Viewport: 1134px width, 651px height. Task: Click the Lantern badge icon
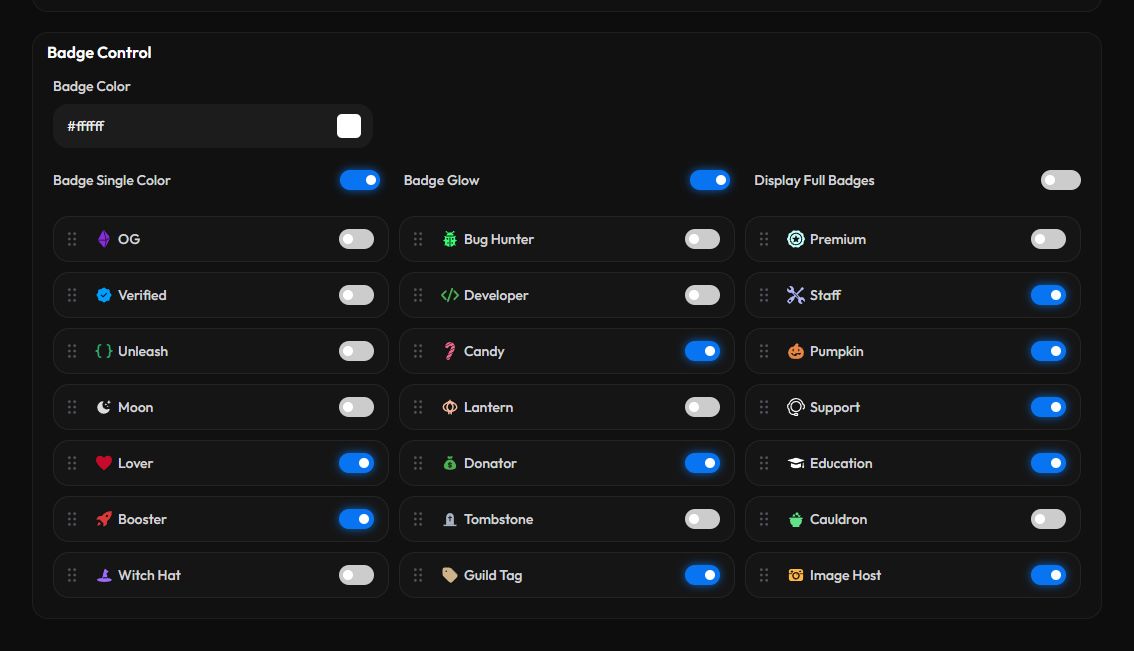(450, 407)
